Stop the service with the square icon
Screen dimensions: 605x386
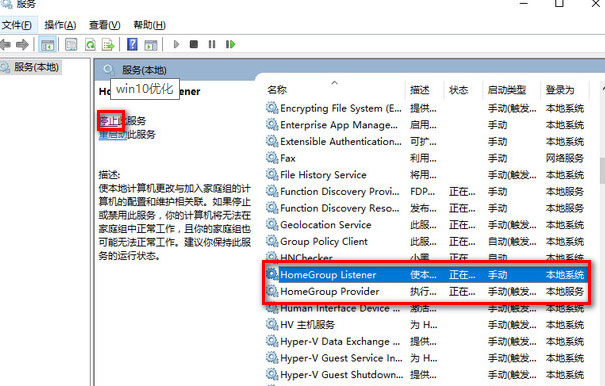tap(194, 44)
